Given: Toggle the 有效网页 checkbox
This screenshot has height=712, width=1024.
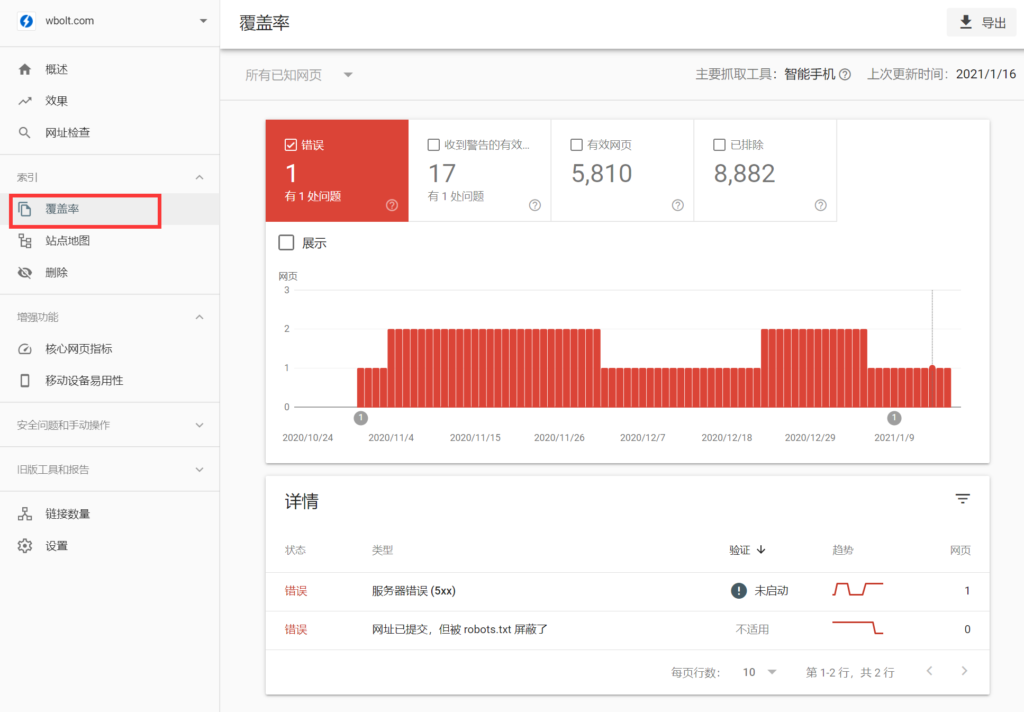Looking at the screenshot, I should click(x=577, y=145).
